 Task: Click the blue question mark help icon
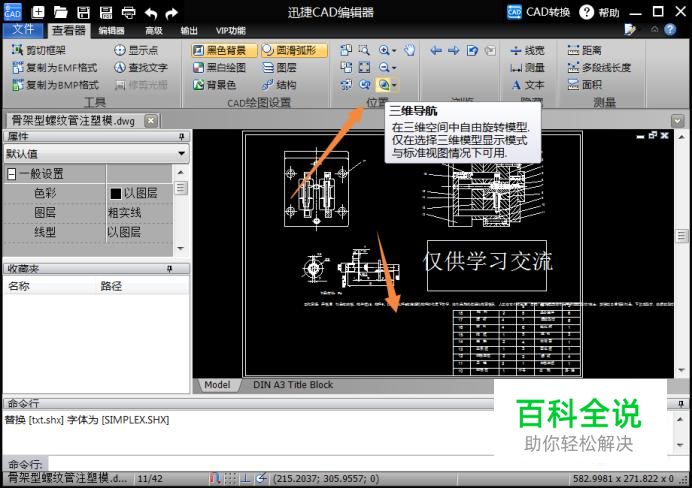click(670, 30)
